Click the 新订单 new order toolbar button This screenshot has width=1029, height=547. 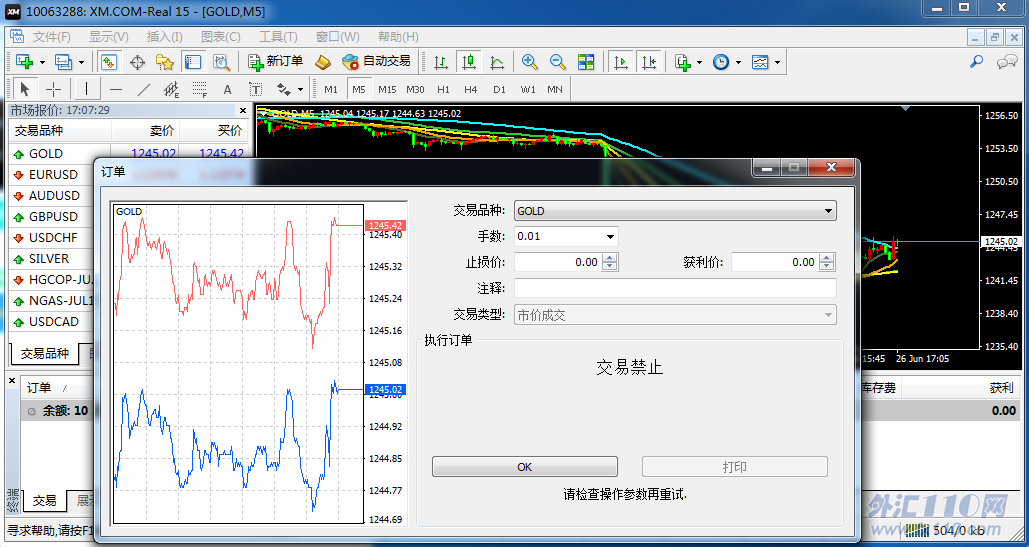[x=275, y=62]
